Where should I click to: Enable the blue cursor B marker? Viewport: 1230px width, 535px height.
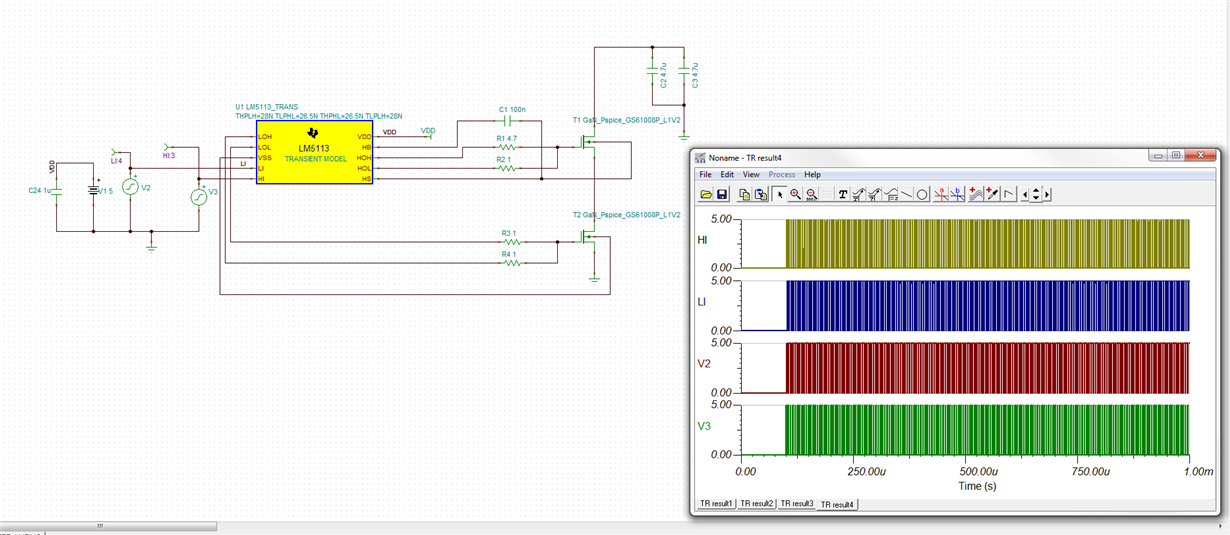pyautogui.click(x=958, y=194)
